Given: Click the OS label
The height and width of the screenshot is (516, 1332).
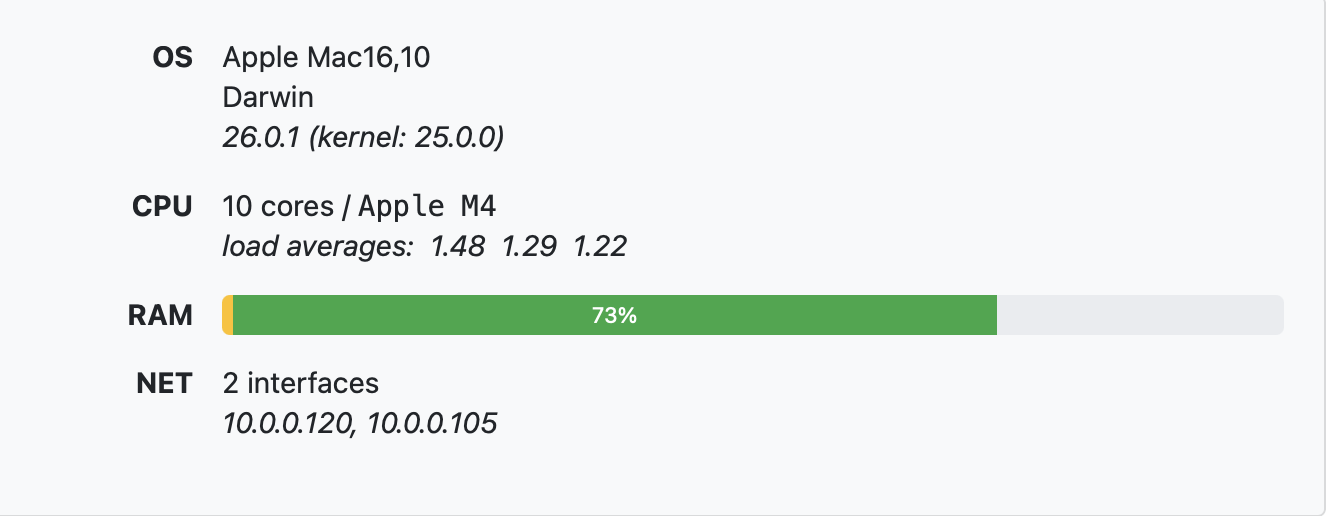Looking at the screenshot, I should 171,58.
